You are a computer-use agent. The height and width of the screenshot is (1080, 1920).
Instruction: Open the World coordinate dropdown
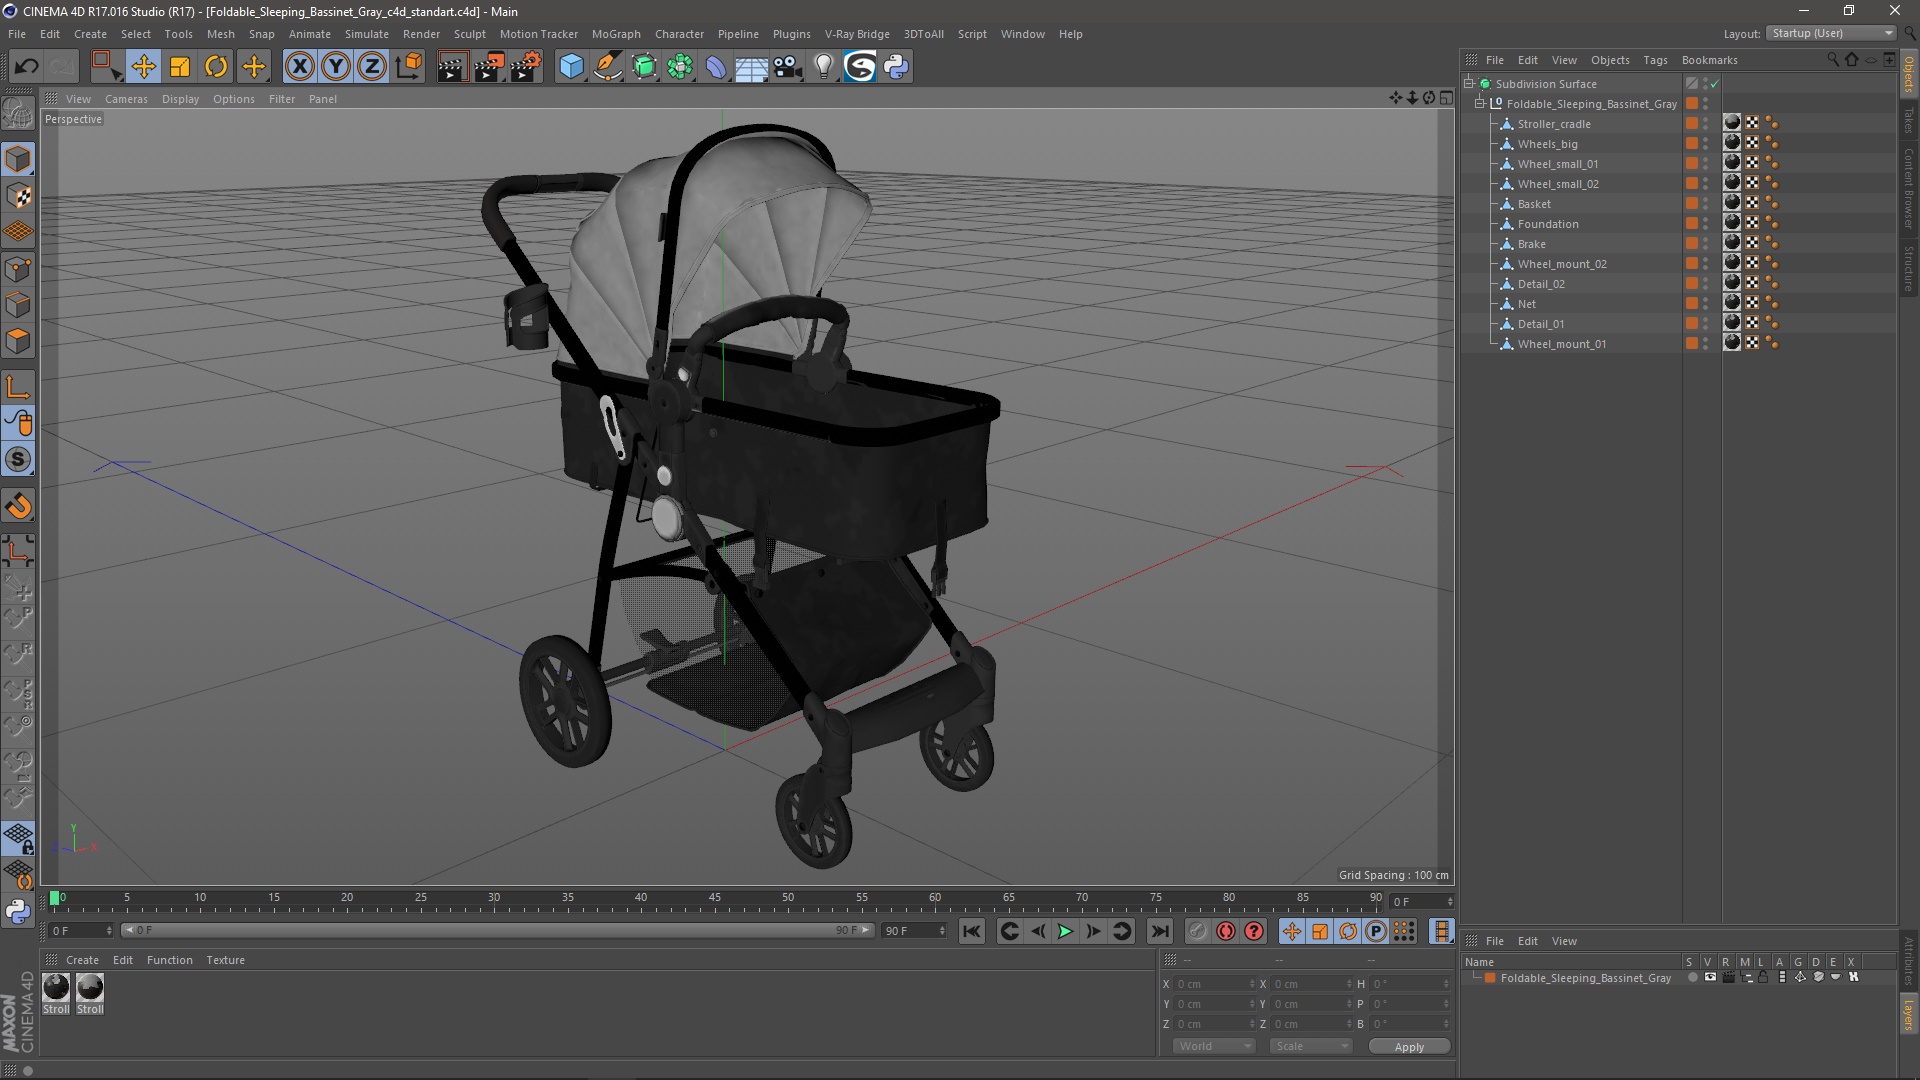pos(1214,1046)
